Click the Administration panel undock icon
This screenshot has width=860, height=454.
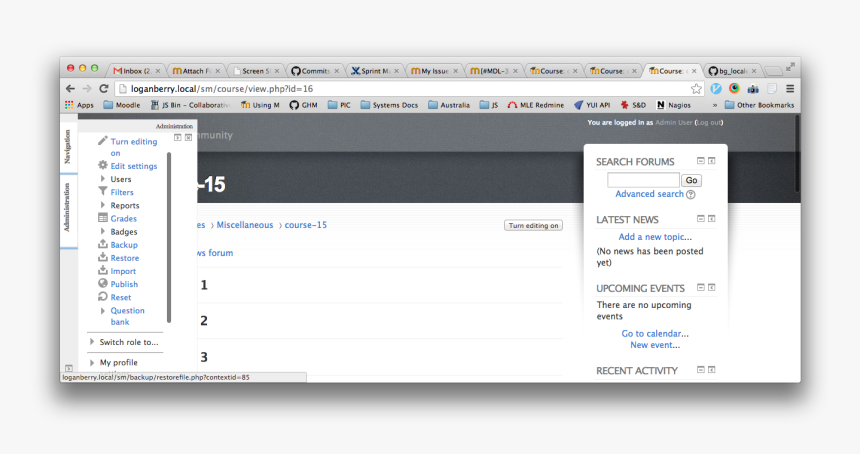(x=178, y=138)
